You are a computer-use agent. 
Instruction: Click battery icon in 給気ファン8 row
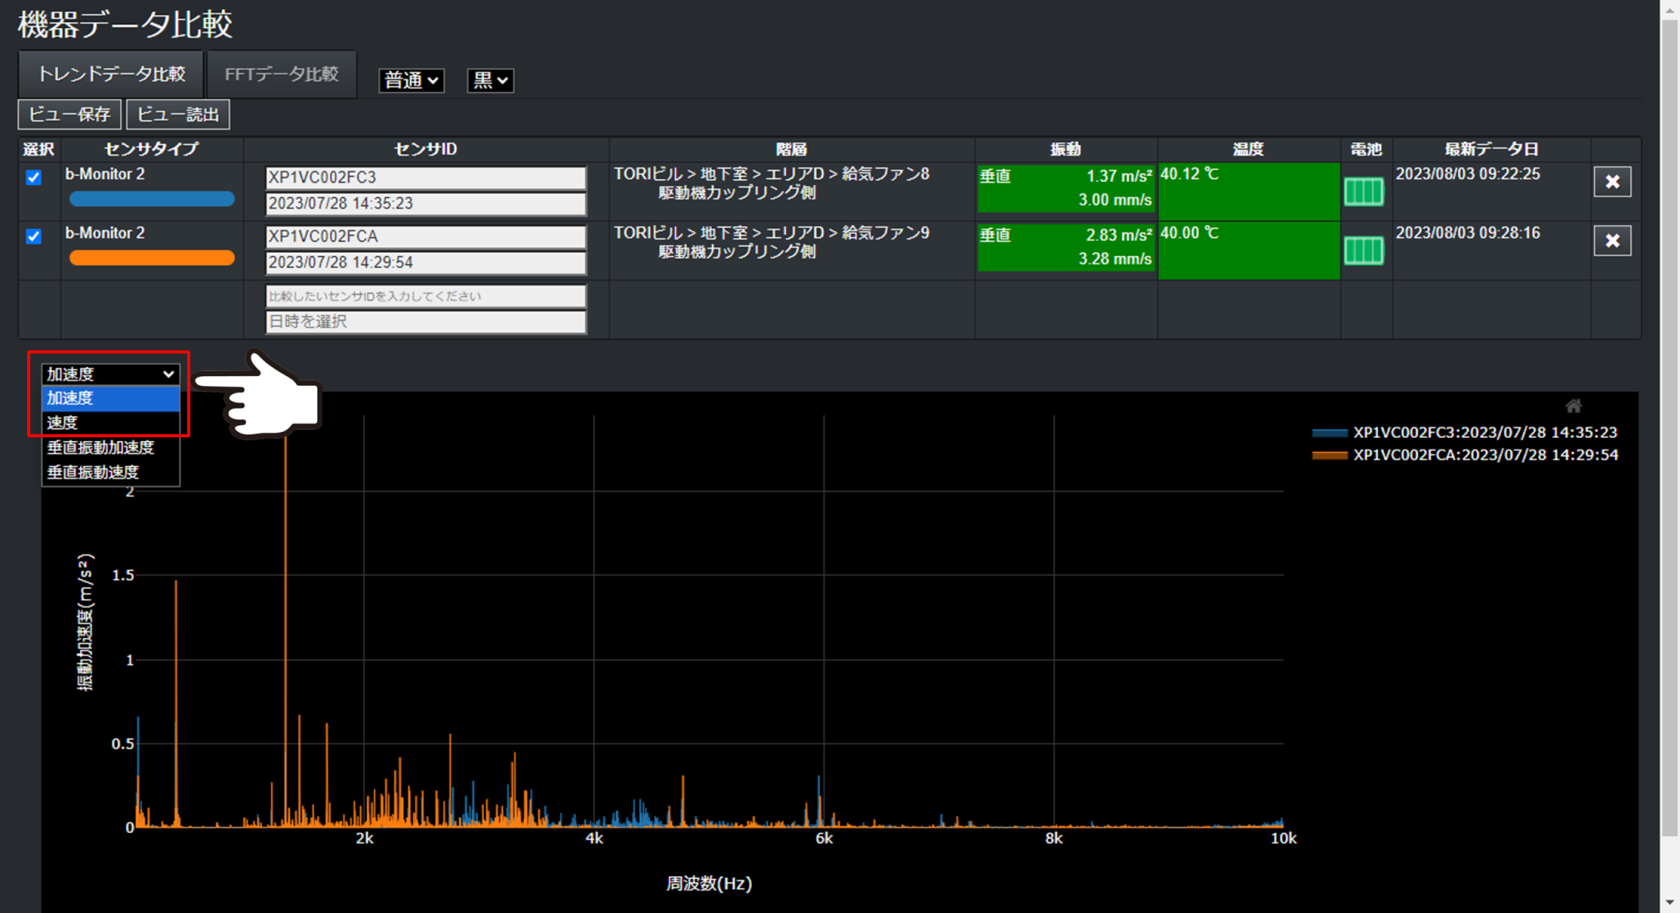(x=1364, y=191)
